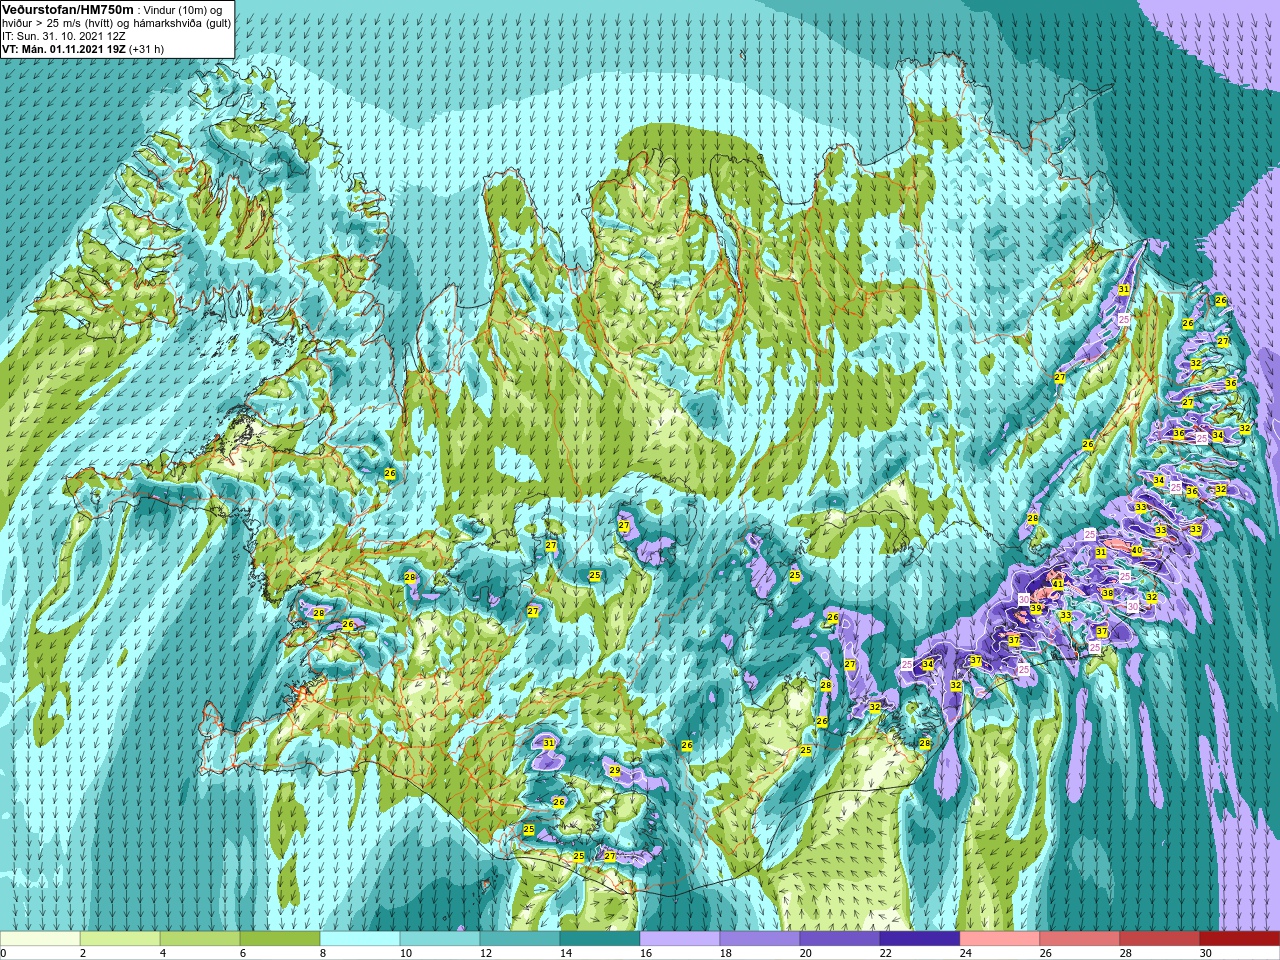Click the title text "Veðurstofan/HM750m"
Screen dimensions: 1280x960
click(x=68, y=9)
